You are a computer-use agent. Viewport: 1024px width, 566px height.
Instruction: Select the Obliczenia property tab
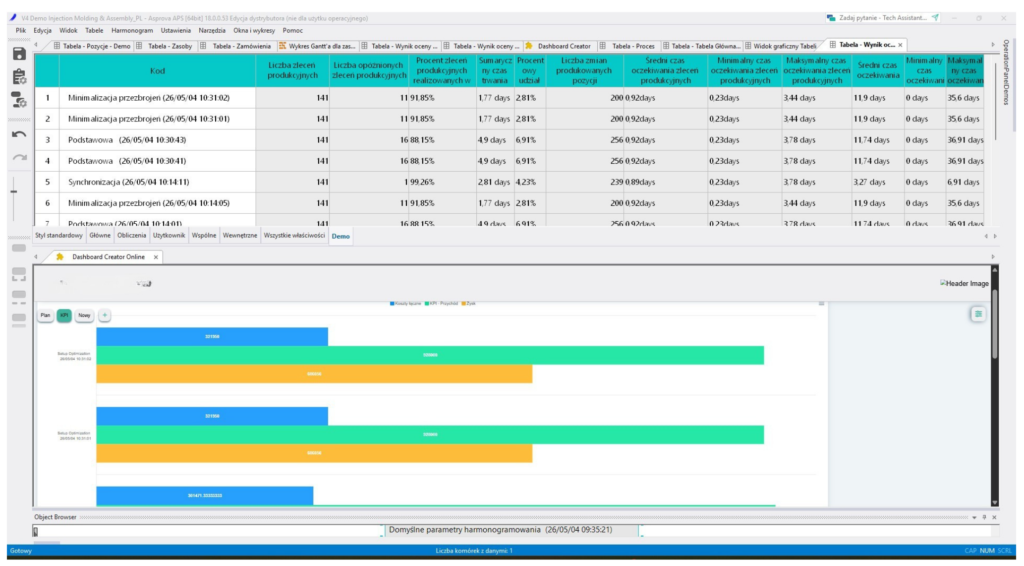[x=131, y=236]
